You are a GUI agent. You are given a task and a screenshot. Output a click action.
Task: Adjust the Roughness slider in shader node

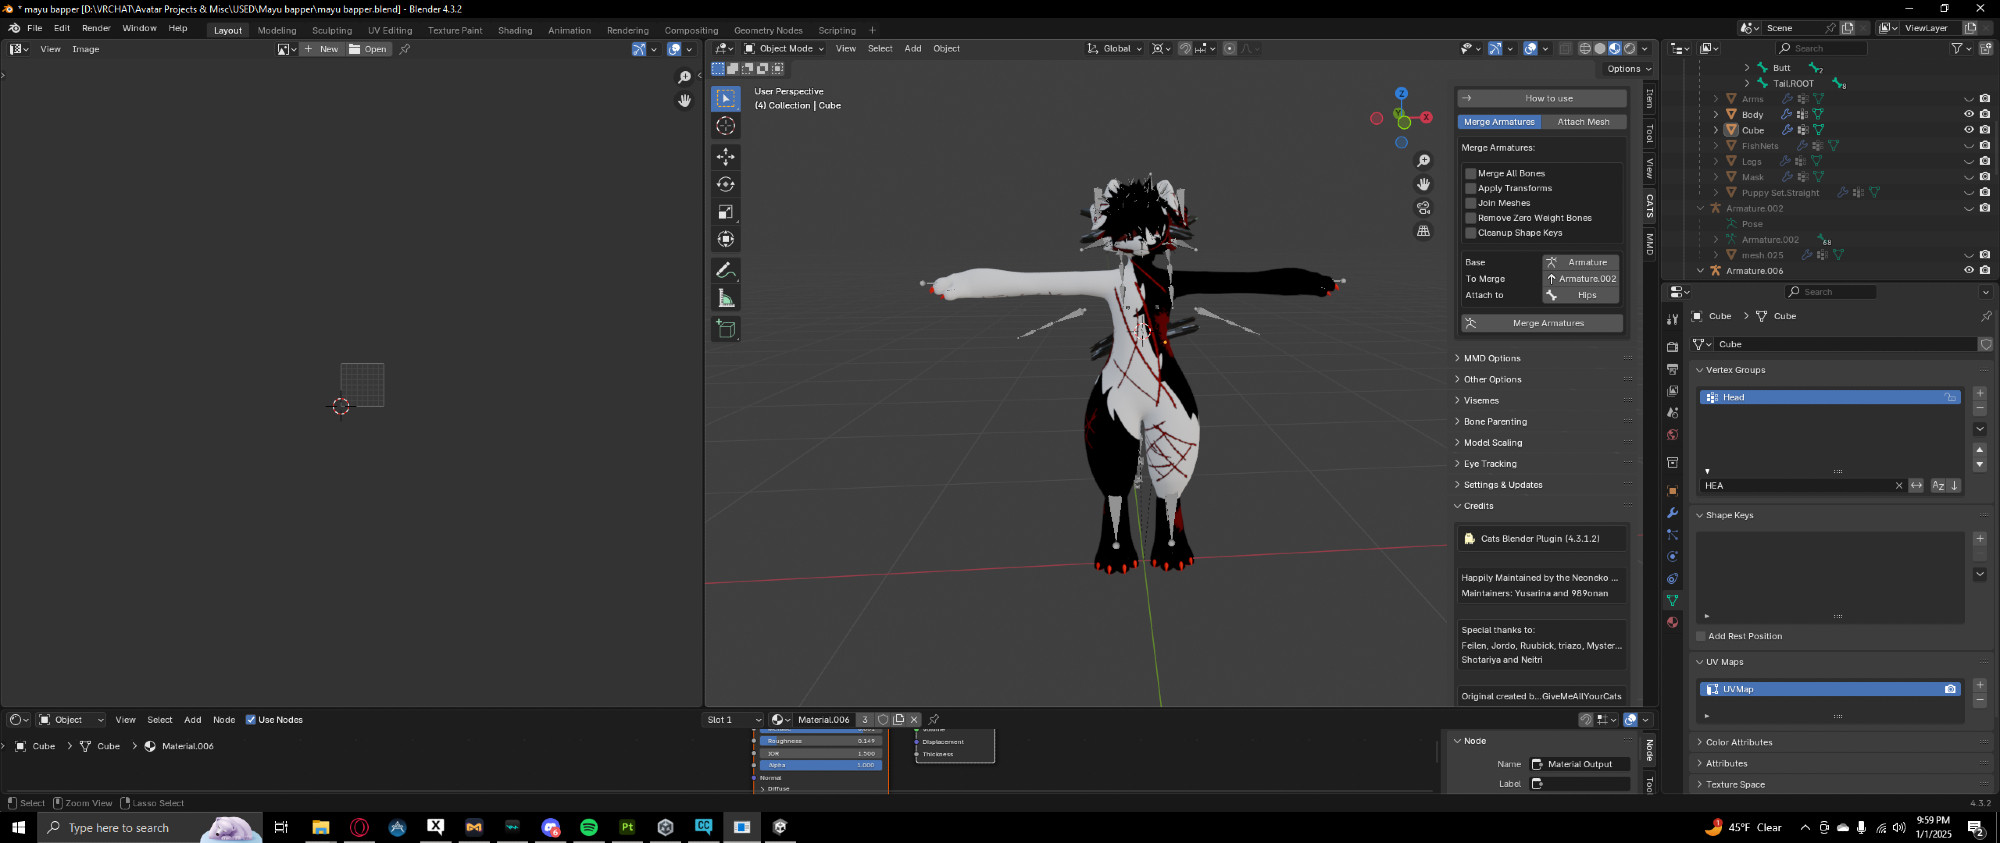(821, 741)
